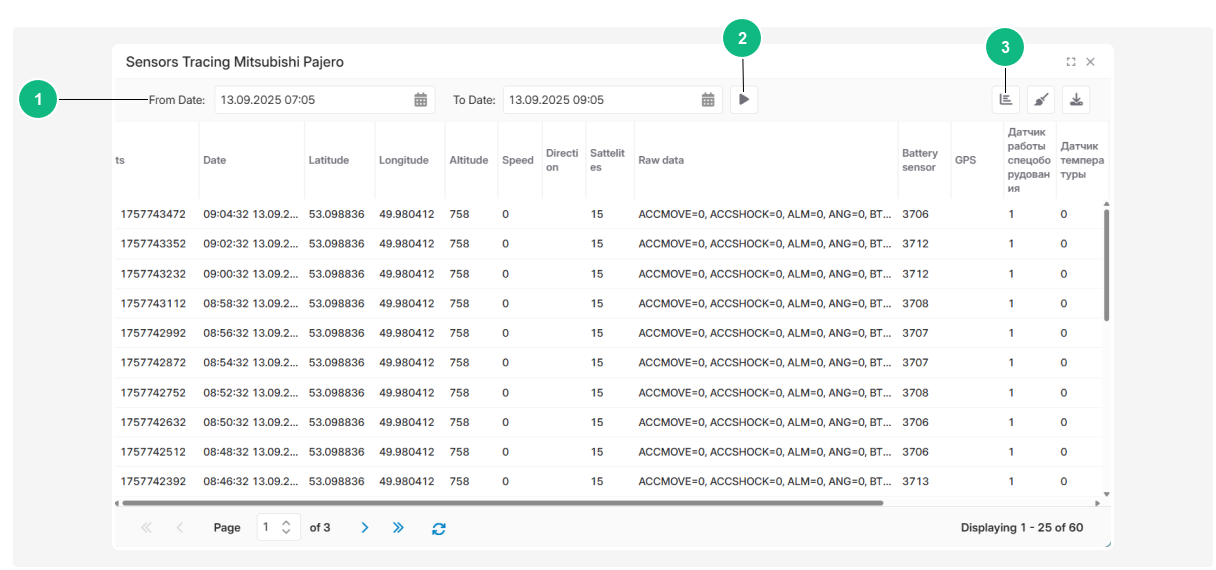Jump to the last page
1216x570 pixels.
[398, 527]
